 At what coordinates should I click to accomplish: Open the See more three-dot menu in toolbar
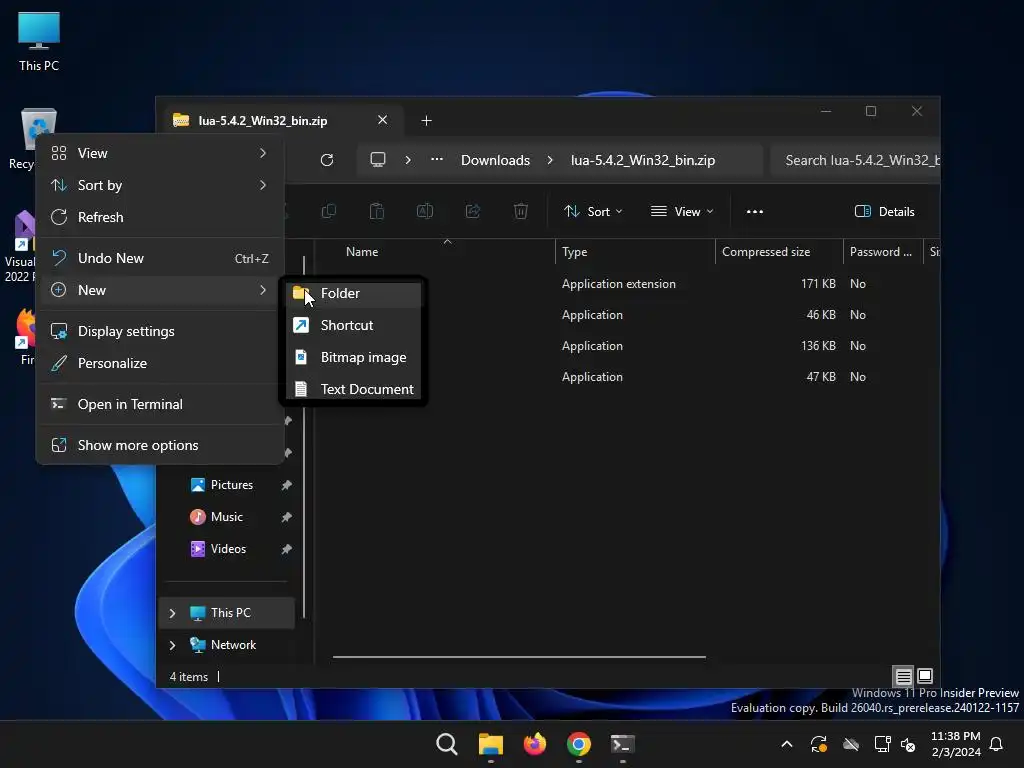pos(755,212)
